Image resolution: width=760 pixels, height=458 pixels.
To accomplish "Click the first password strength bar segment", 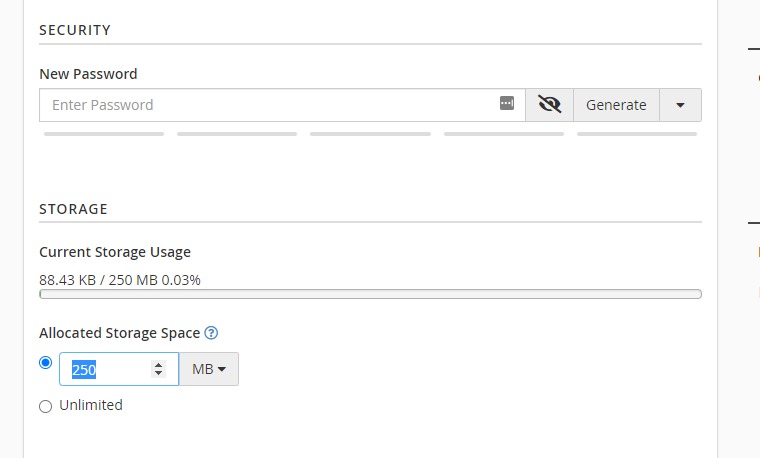I will tap(104, 133).
